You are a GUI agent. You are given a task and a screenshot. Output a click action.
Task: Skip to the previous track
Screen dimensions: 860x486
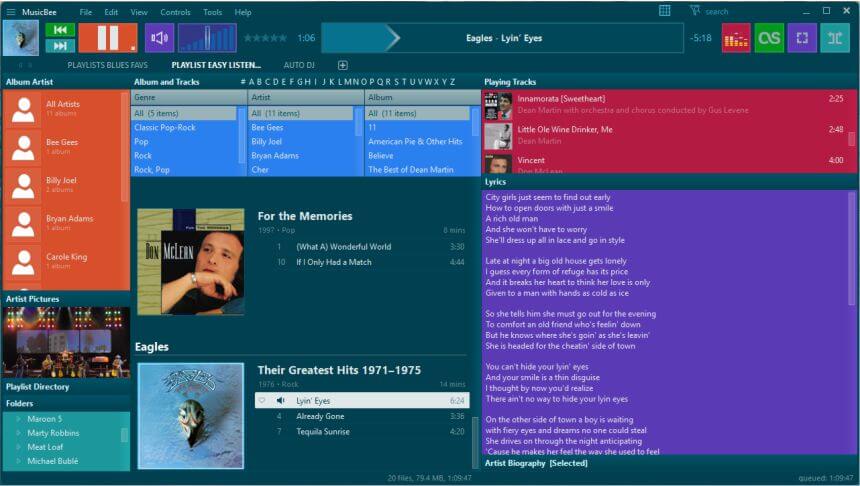click(x=60, y=30)
